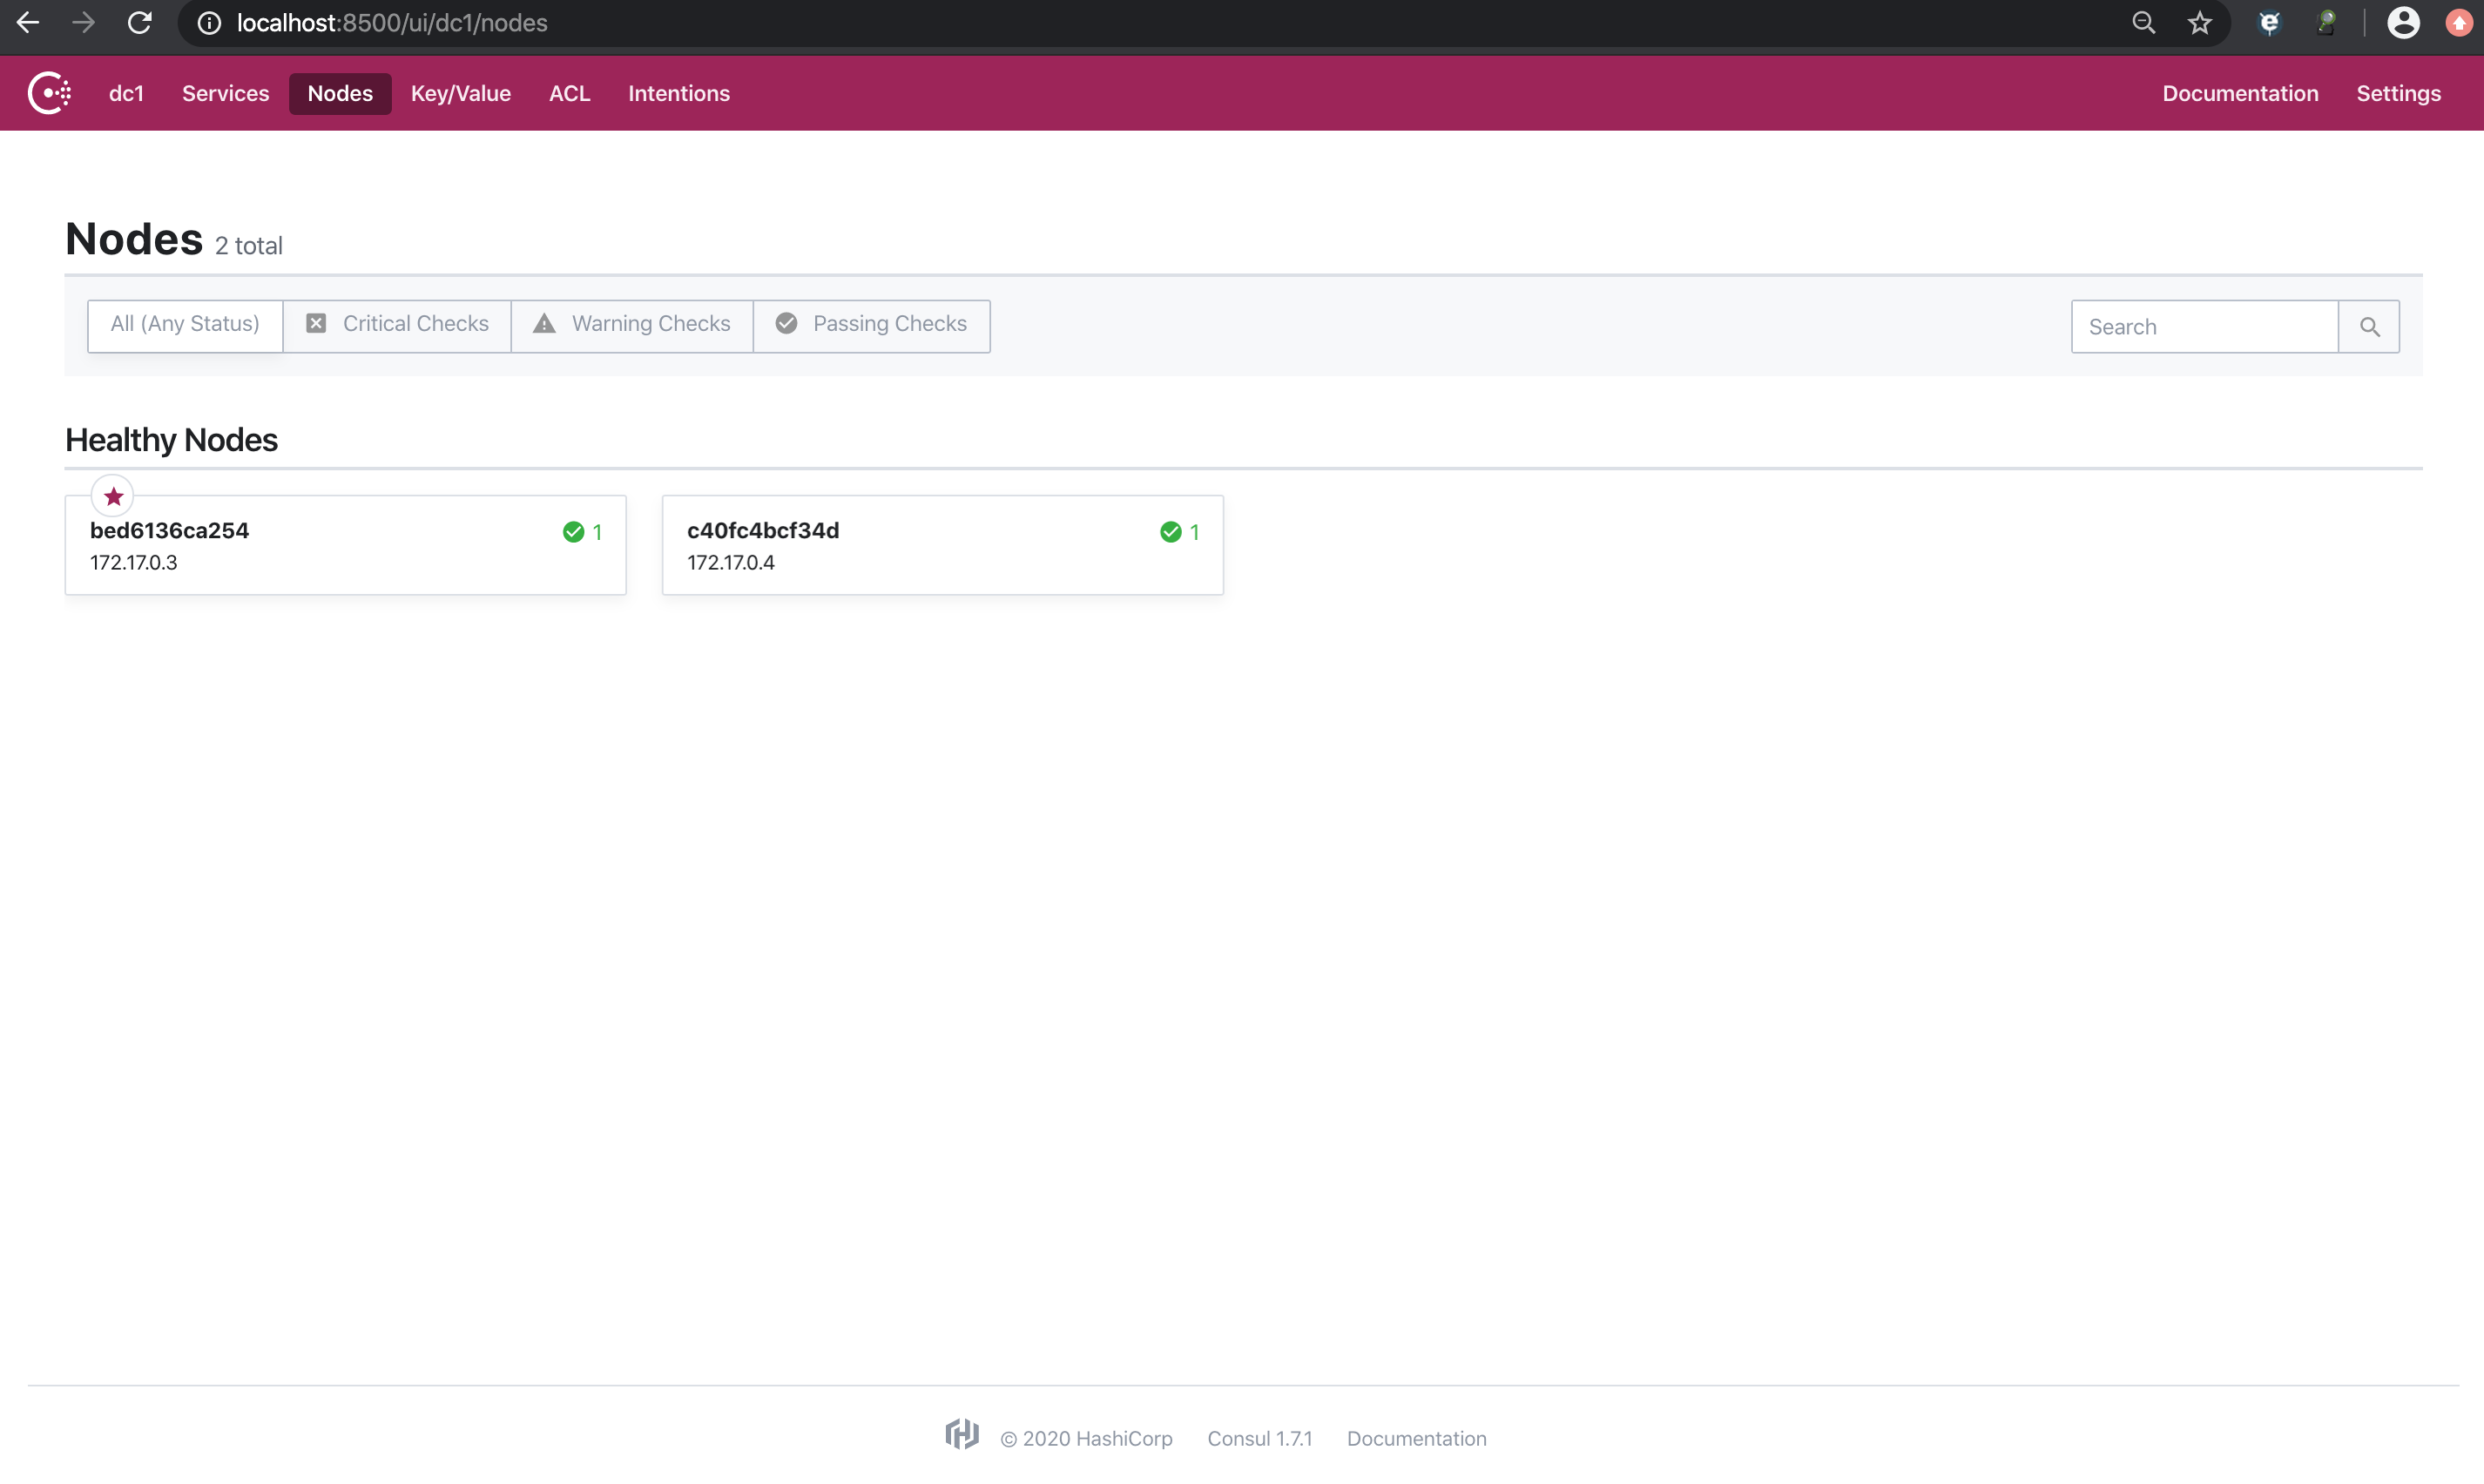The width and height of the screenshot is (2484, 1484).
Task: Open the Key/Value section
Action: pos(460,94)
